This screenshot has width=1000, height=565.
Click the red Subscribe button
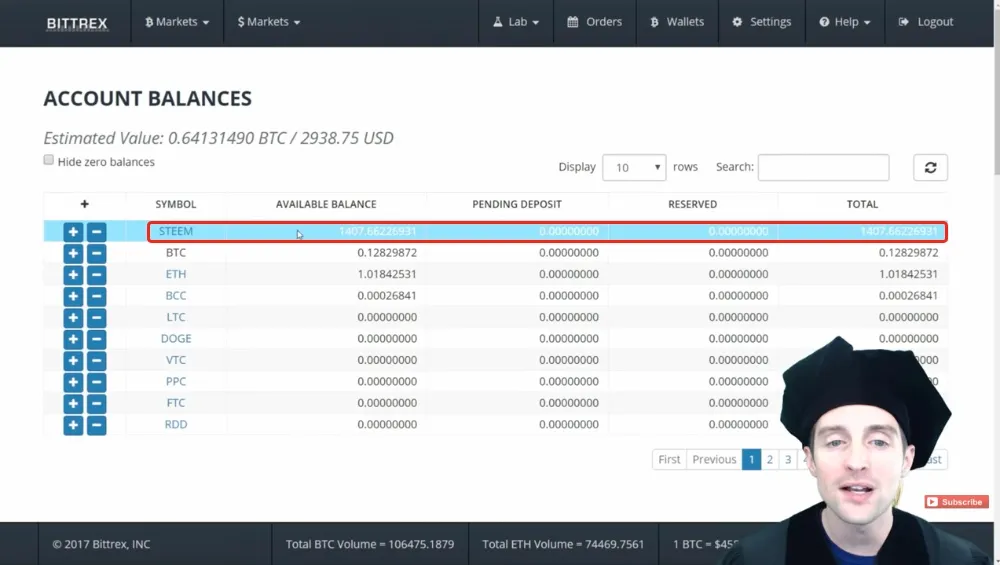(956, 502)
